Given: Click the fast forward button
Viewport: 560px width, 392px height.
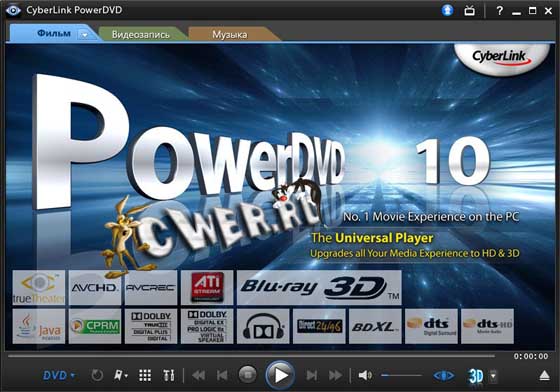Looking at the screenshot, I should click(x=335, y=376).
